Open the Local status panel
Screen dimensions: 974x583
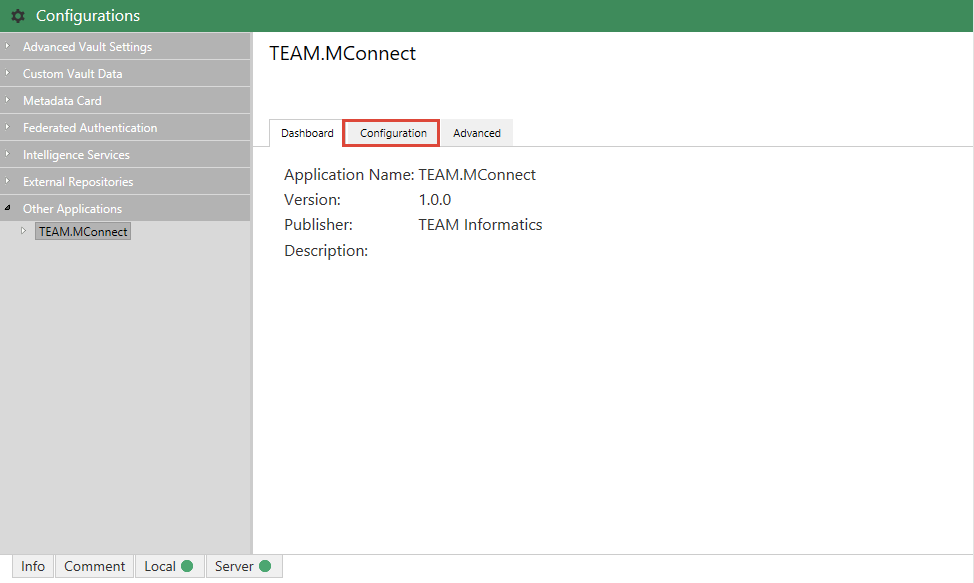tap(168, 566)
